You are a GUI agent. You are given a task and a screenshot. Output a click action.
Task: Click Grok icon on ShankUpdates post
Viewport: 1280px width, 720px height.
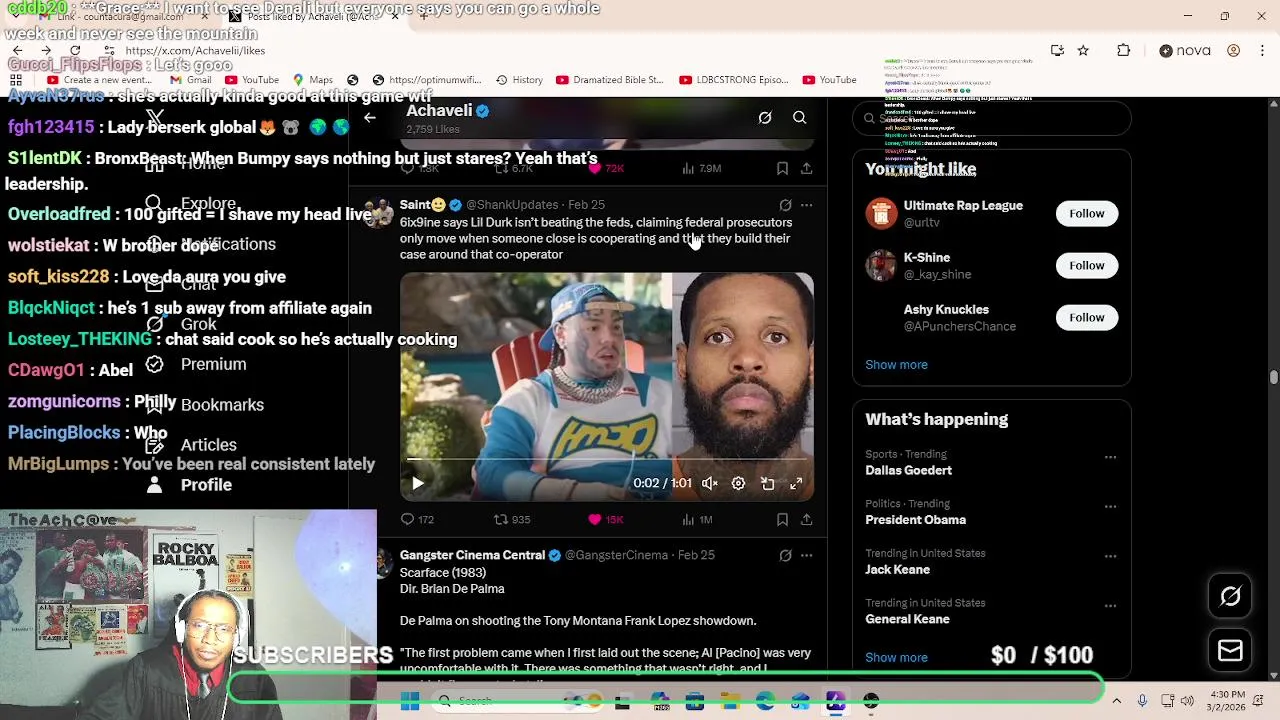[785, 205]
